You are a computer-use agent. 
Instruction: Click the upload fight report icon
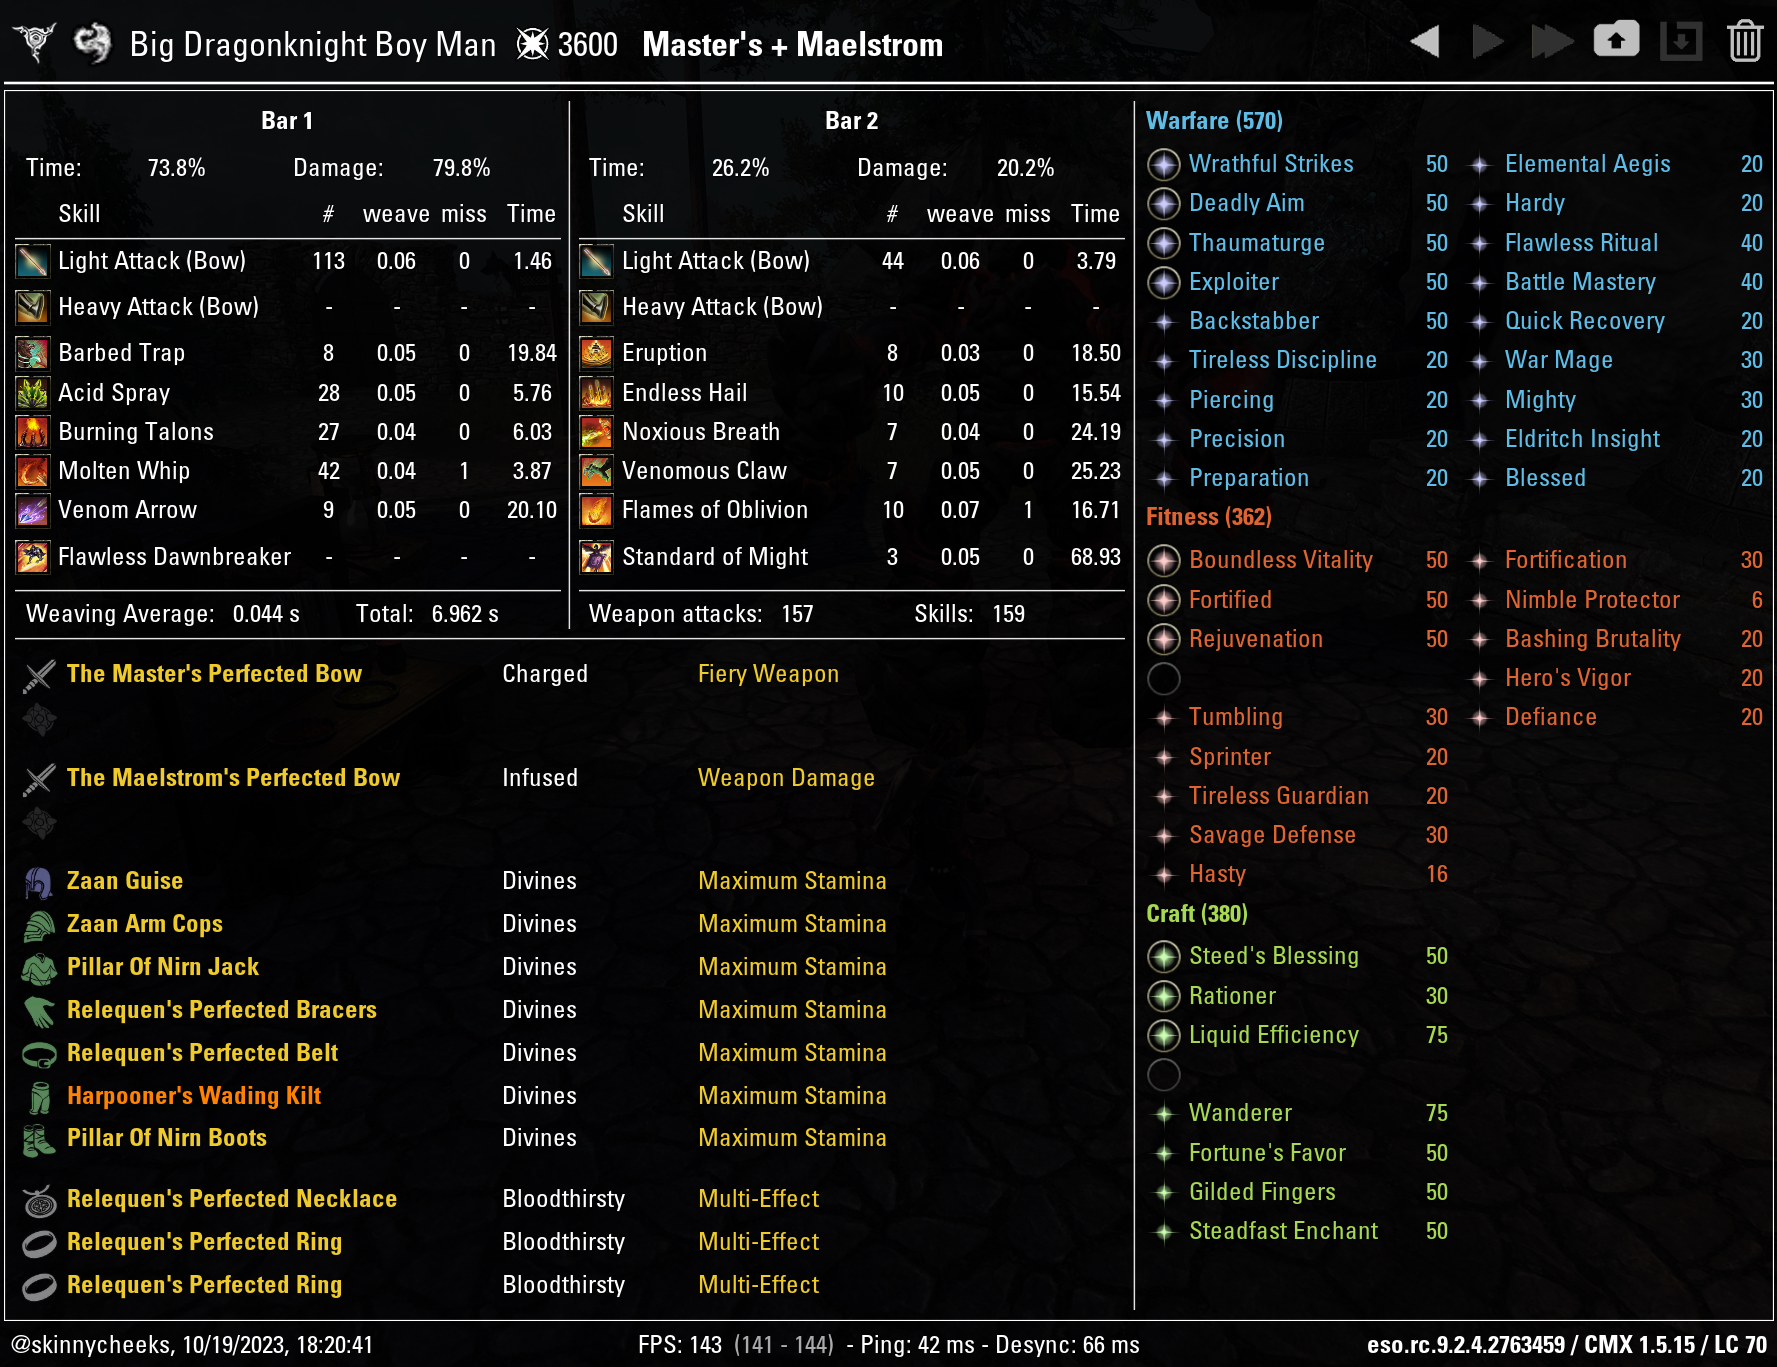pos(1616,41)
